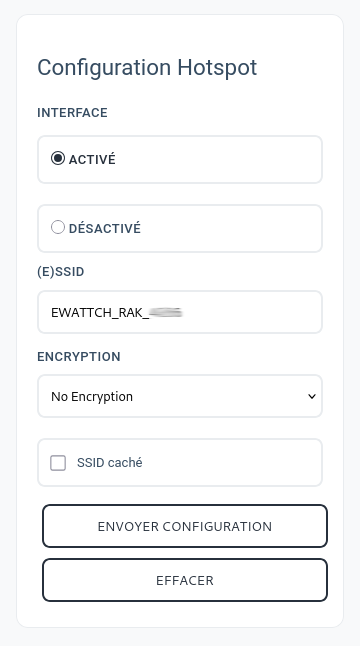Click the empty area of the Activé option box
The height and width of the screenshot is (646, 360).
tap(218, 159)
